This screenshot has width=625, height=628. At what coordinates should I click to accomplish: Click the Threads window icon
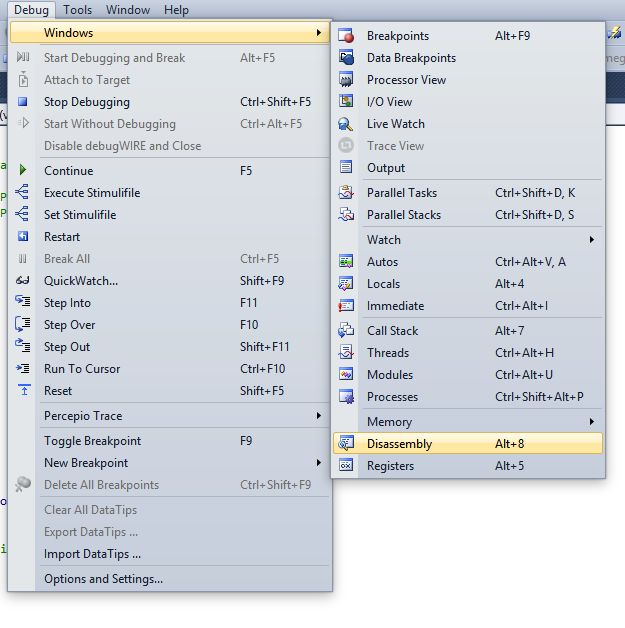(x=346, y=352)
